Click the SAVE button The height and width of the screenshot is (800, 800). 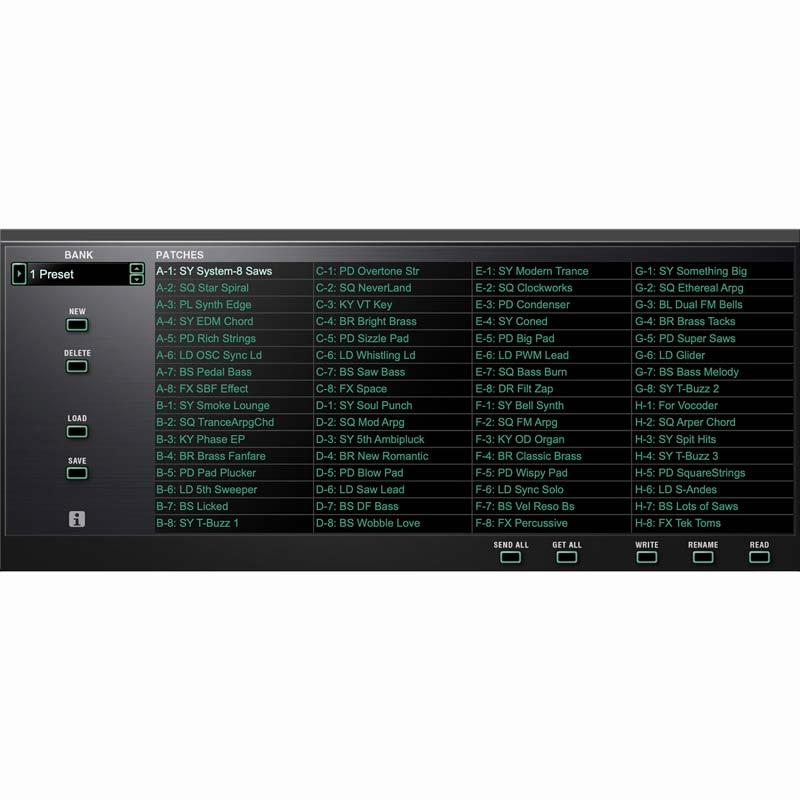point(77,473)
